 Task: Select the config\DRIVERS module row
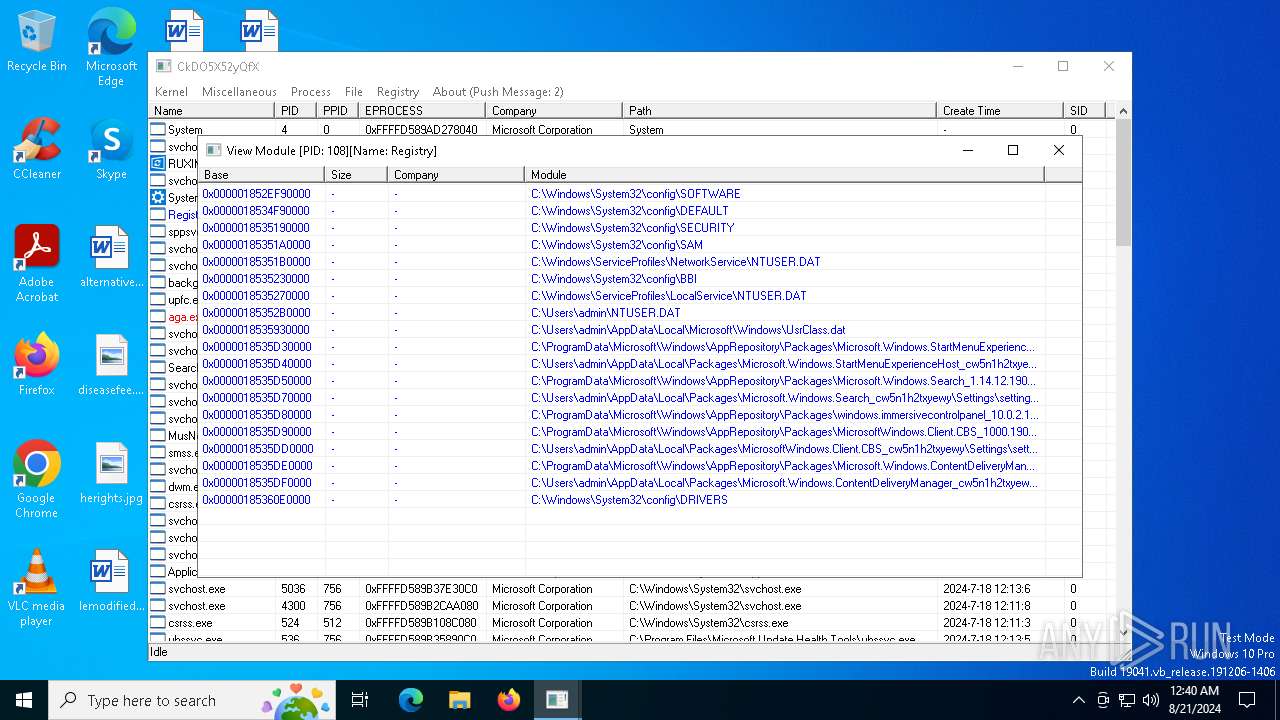coord(640,500)
